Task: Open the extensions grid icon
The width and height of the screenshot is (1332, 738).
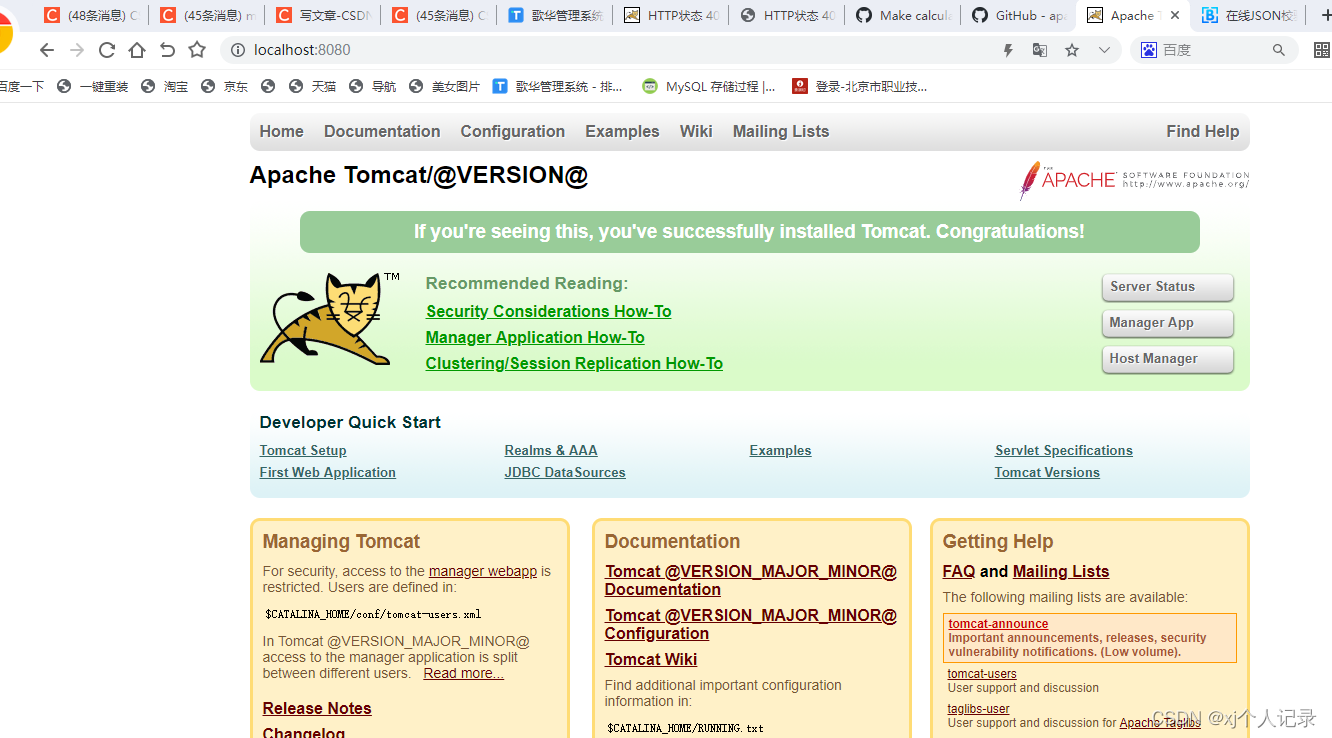Action: click(x=1322, y=50)
